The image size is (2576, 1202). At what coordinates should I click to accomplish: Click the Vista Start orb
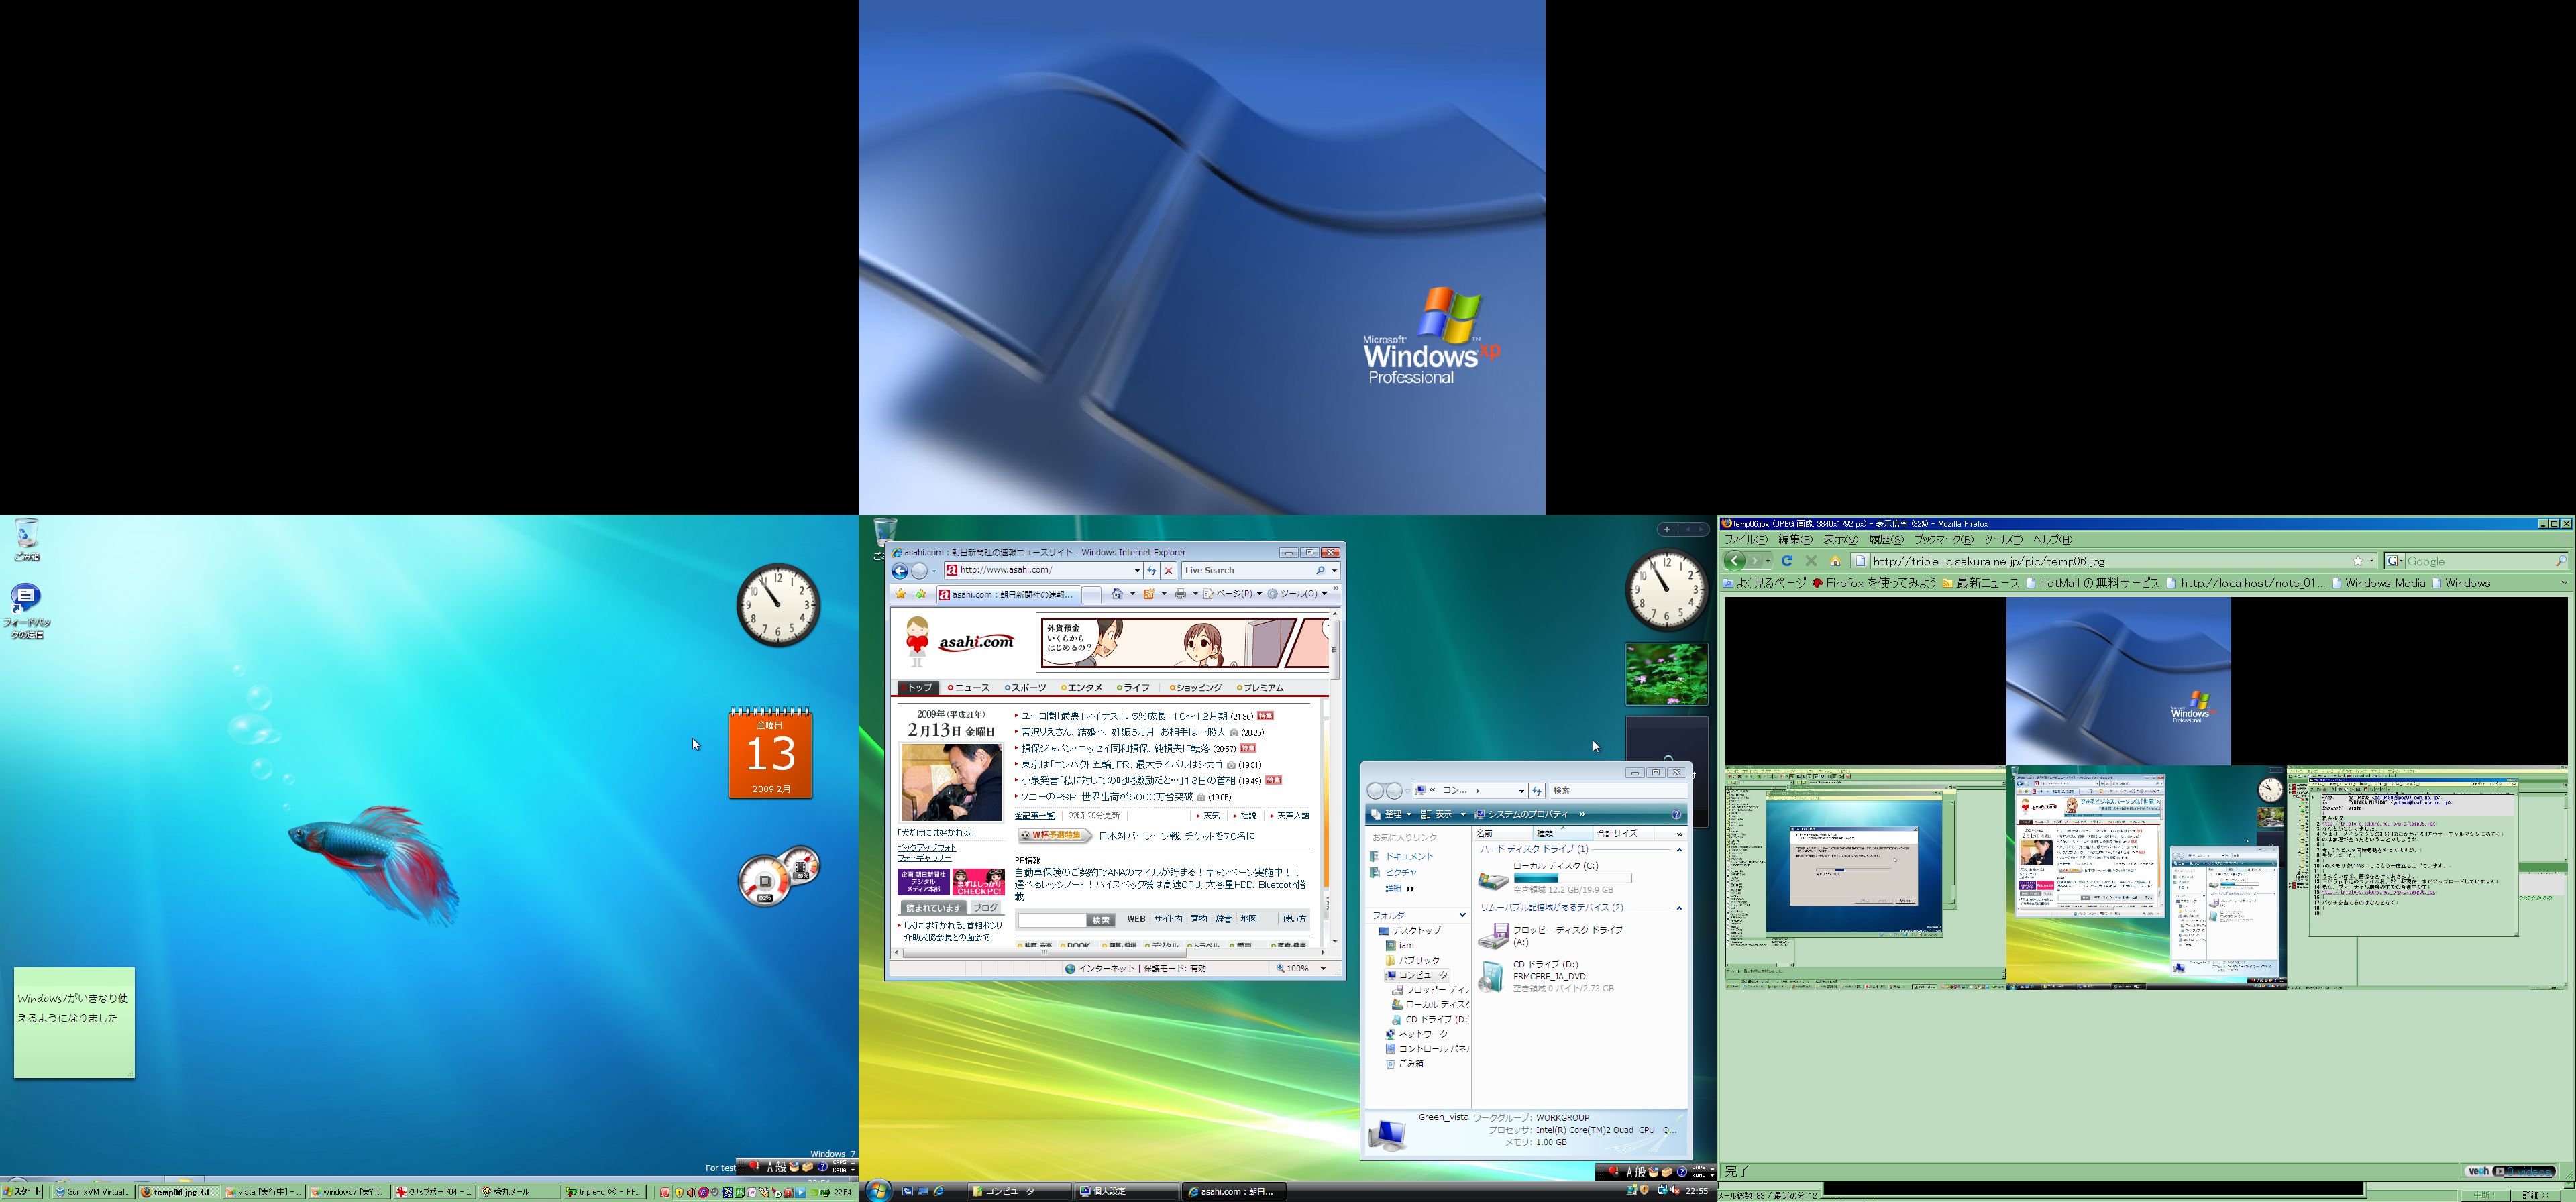[x=878, y=1190]
